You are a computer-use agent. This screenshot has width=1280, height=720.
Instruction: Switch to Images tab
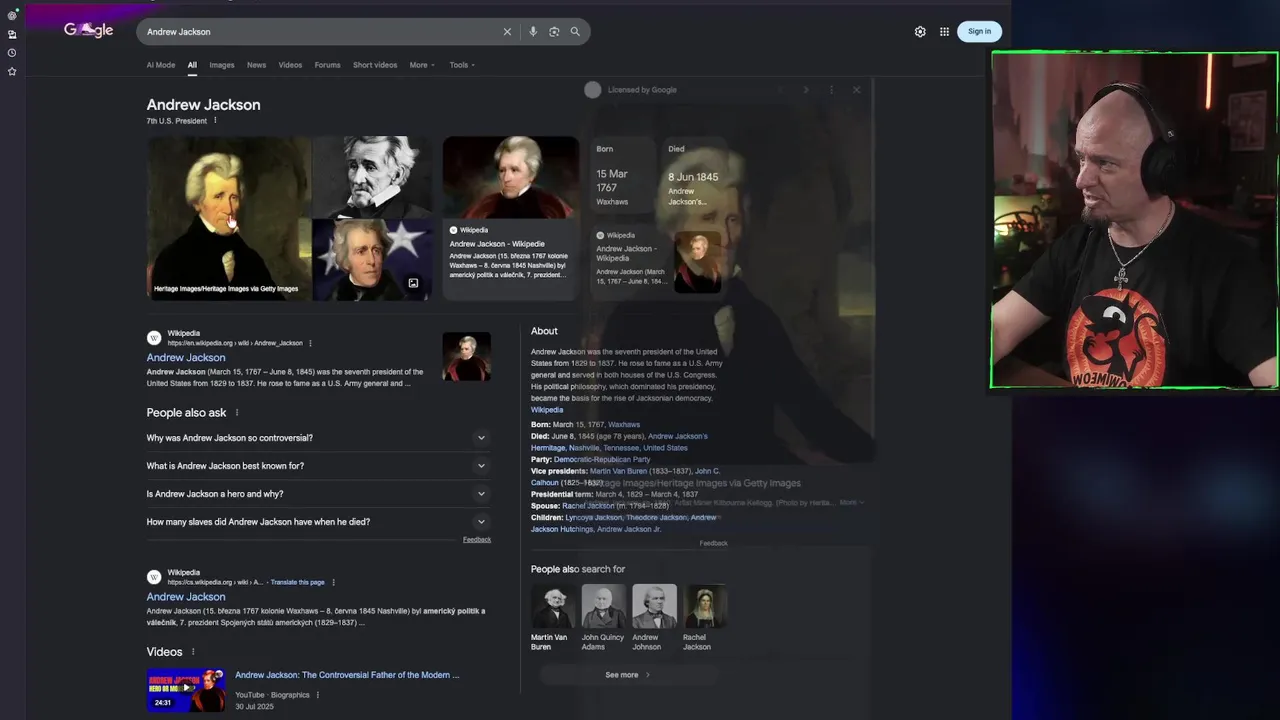pyautogui.click(x=222, y=65)
